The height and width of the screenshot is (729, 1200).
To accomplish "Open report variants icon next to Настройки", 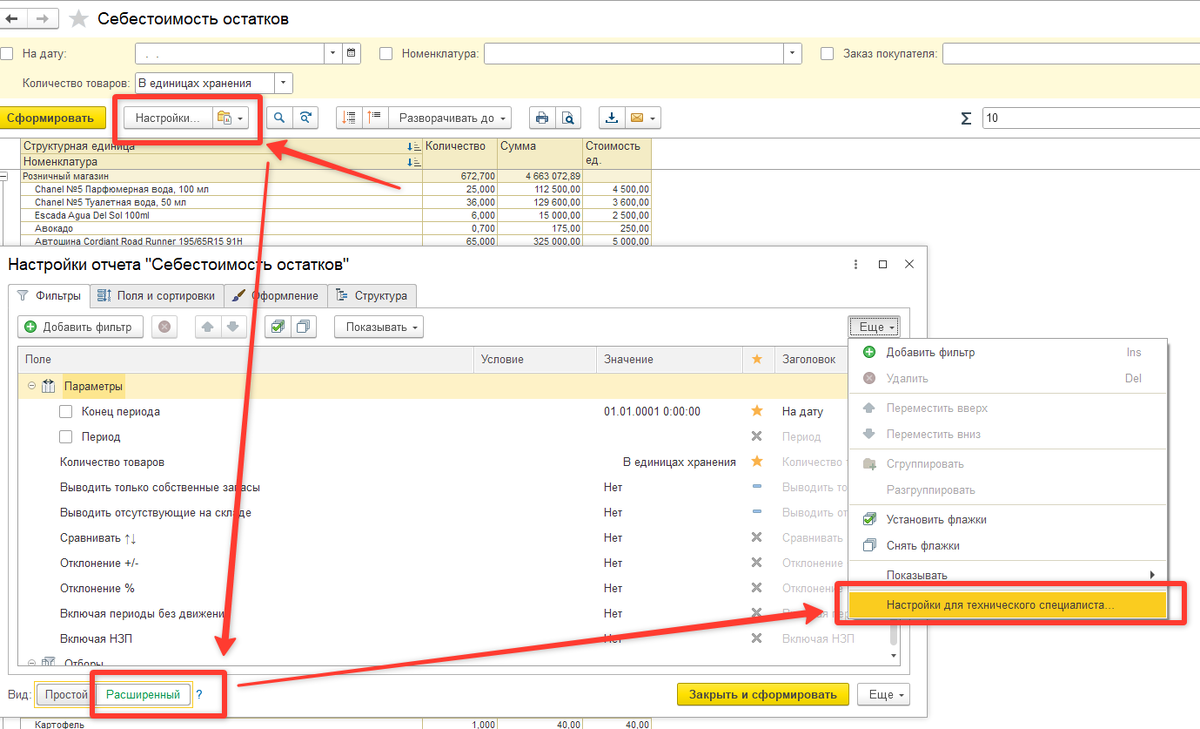I will 230,118.
